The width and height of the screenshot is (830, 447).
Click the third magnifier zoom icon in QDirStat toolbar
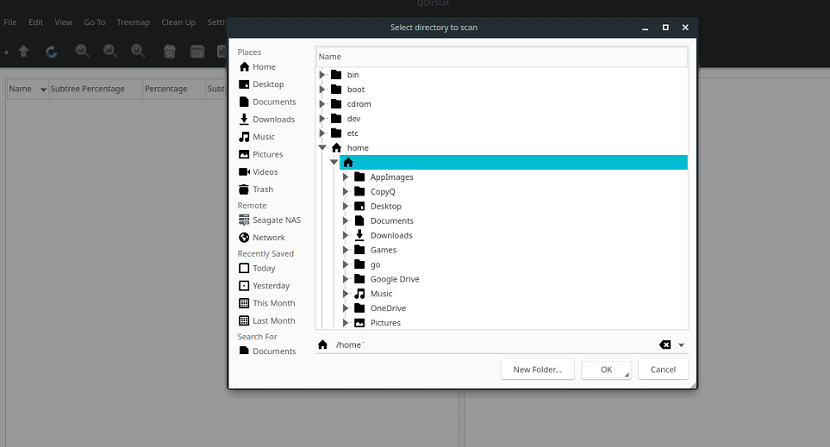(138, 51)
